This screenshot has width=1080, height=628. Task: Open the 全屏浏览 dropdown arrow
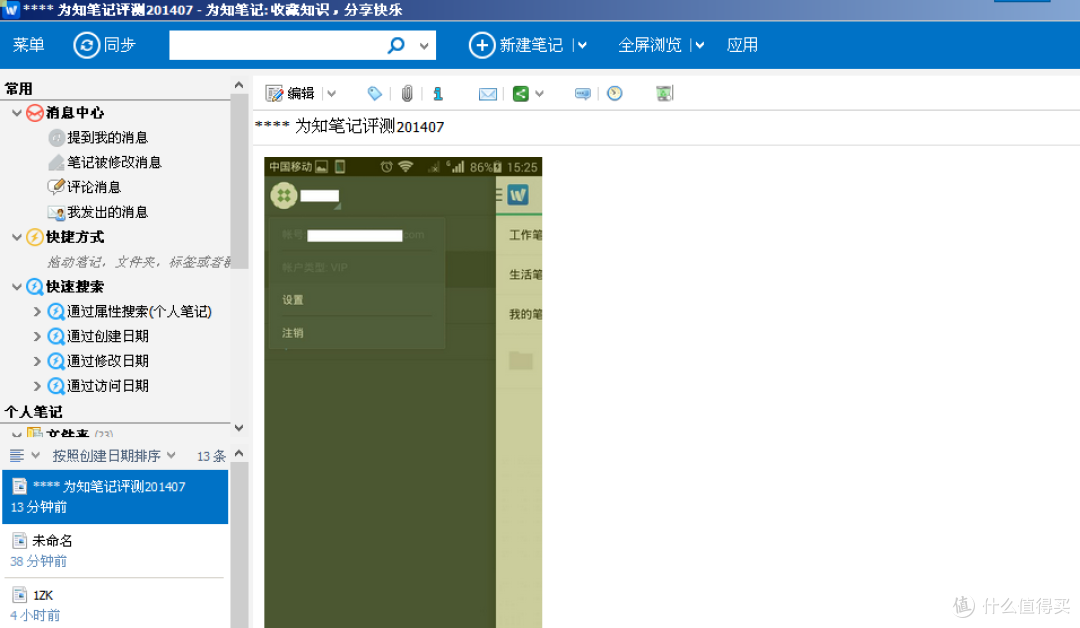pos(700,45)
